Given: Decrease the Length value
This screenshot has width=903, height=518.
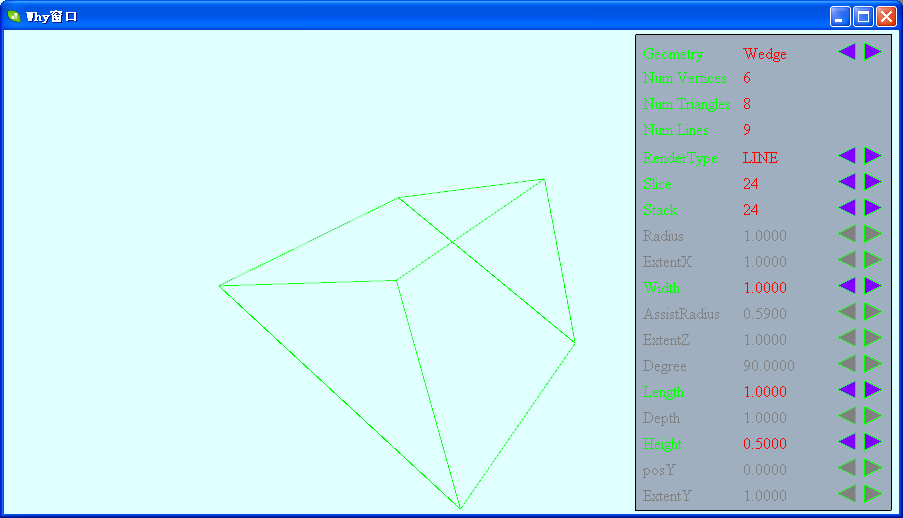Looking at the screenshot, I should tap(847, 390).
